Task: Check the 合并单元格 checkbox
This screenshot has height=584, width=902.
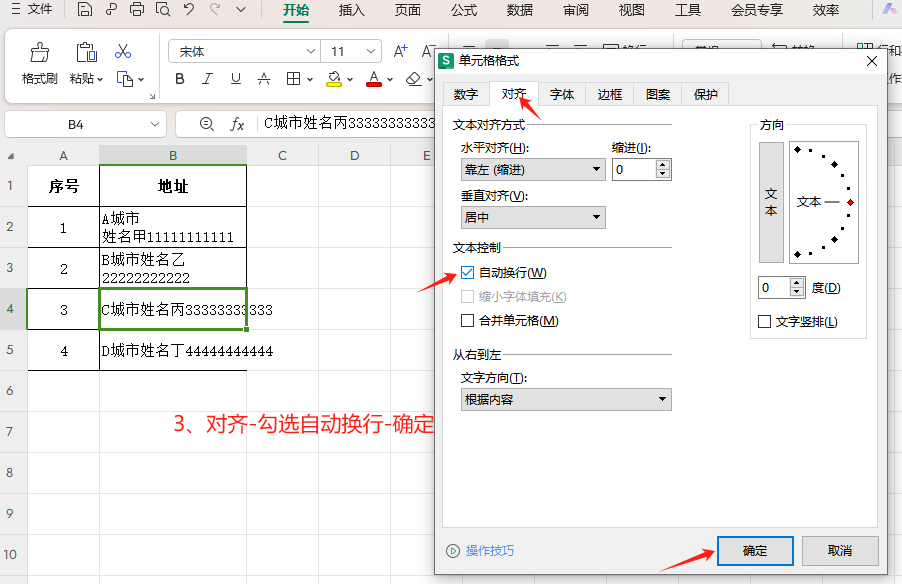Action: coord(467,320)
